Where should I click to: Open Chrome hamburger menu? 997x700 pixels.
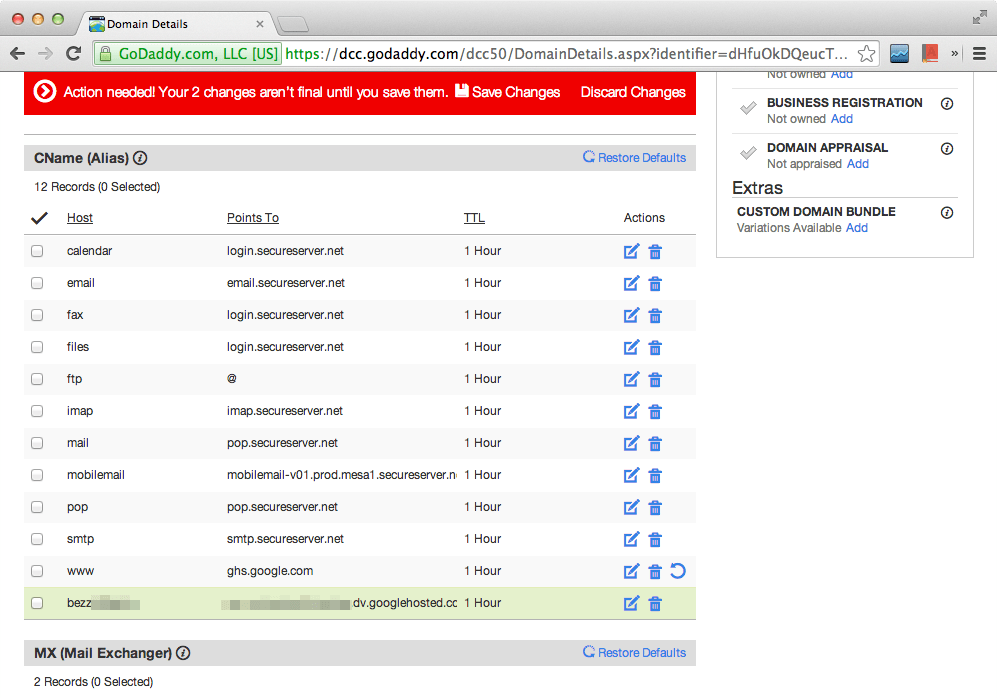coord(979,54)
